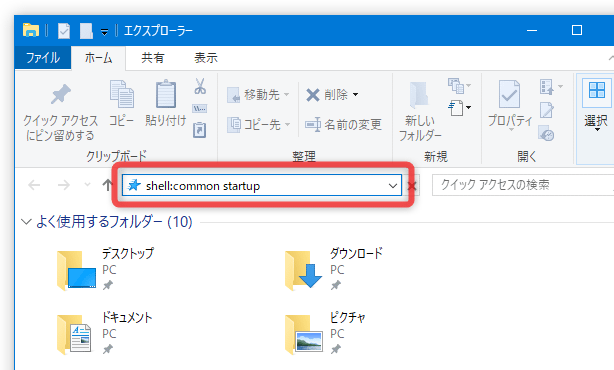The width and height of the screenshot is (614, 370).
Task: Click クイック アクセスにピン留めする button
Action: [60, 112]
